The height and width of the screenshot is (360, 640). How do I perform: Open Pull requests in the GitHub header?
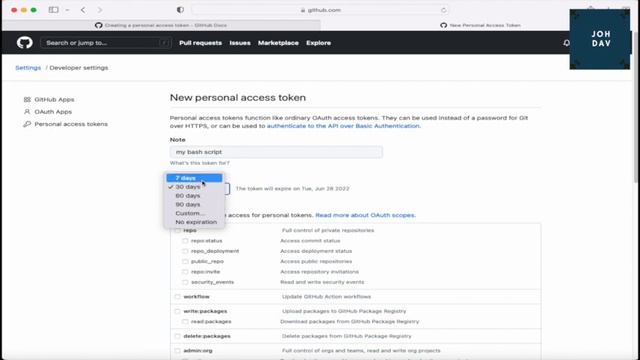click(x=200, y=43)
